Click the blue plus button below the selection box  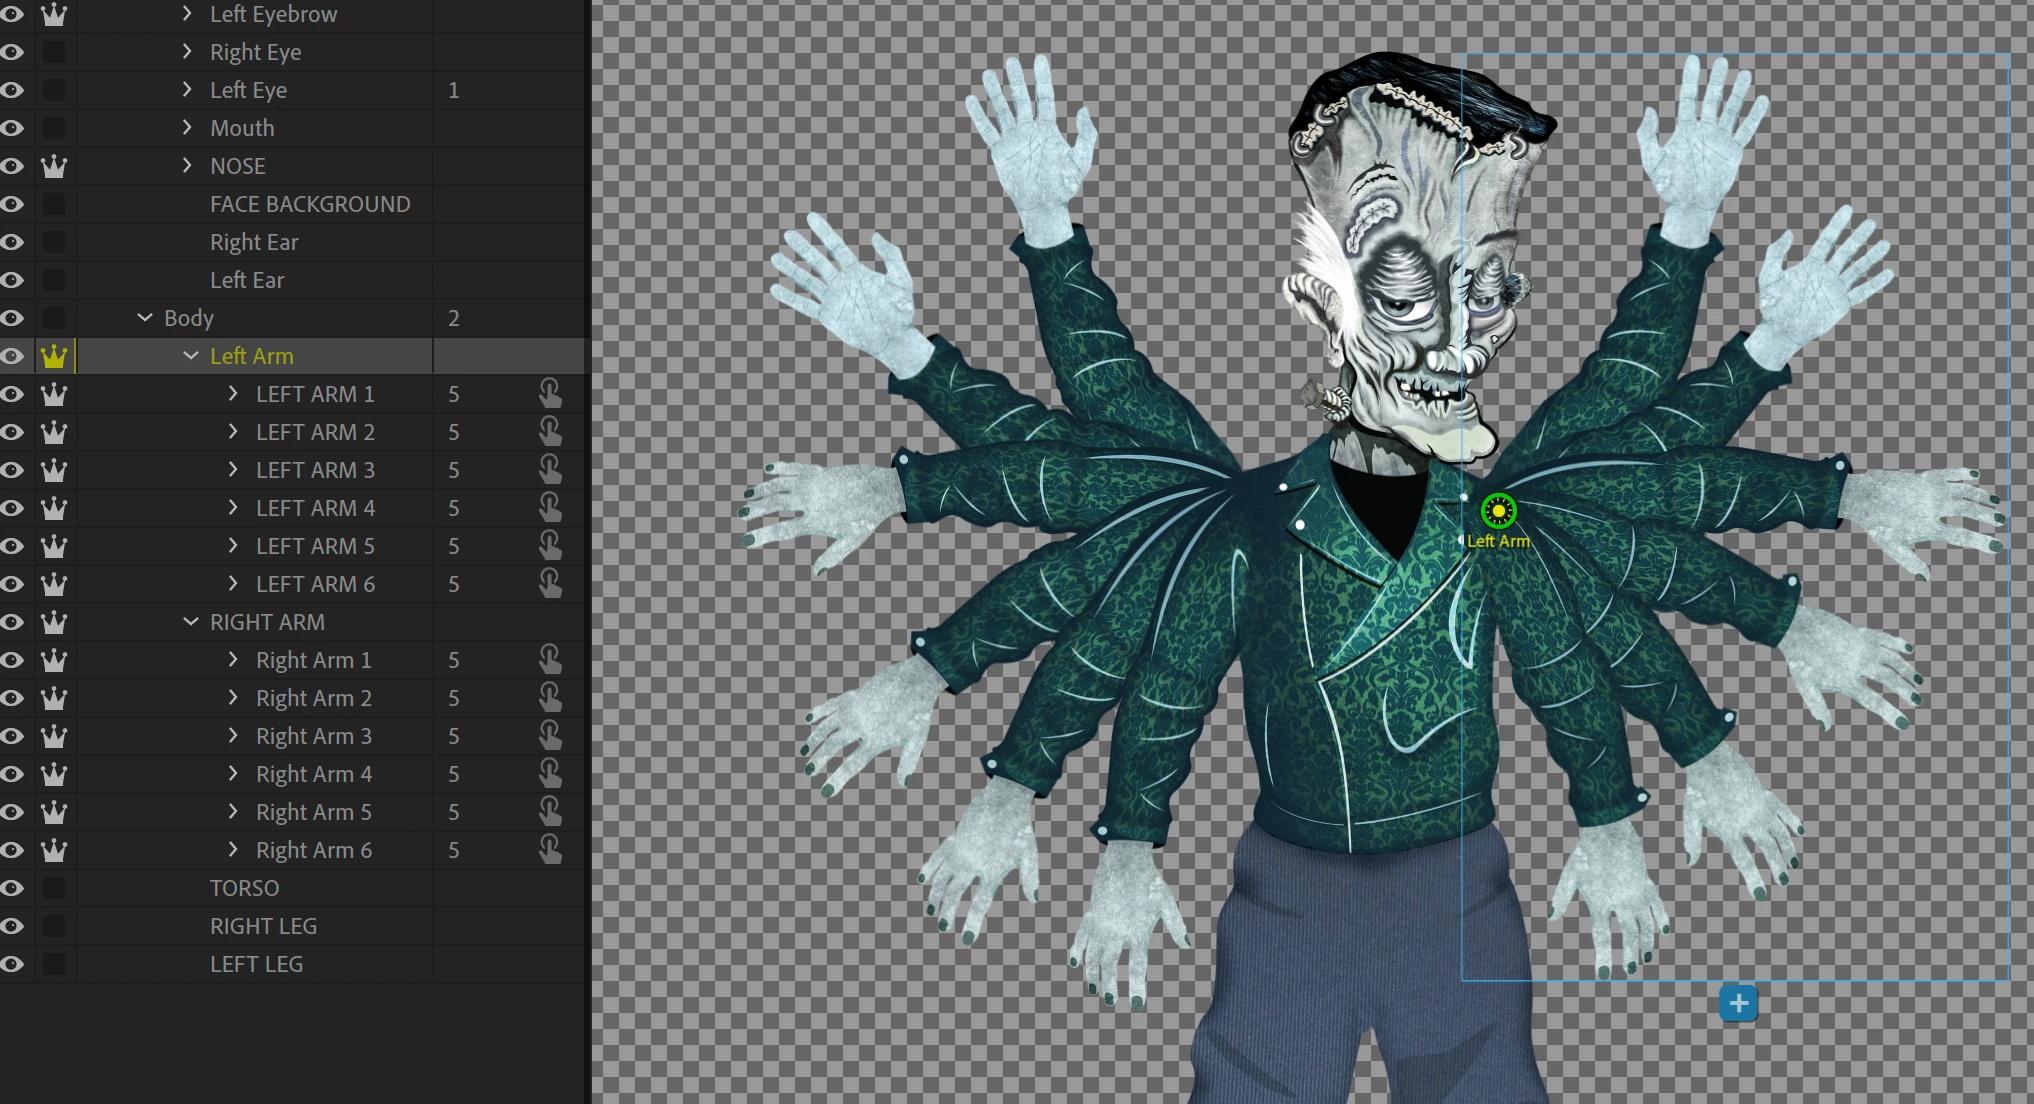coord(1738,1003)
